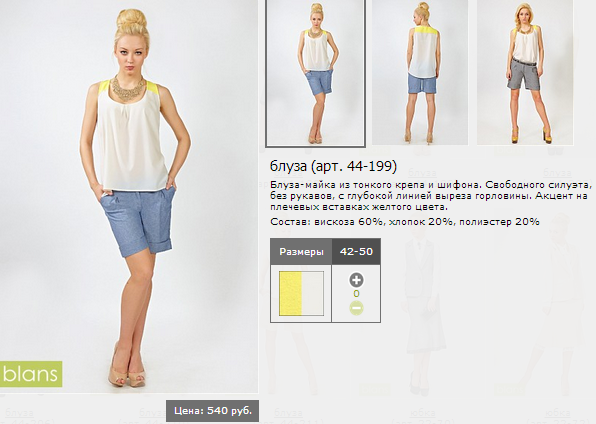Click the Цена: 540 руб. price label

coord(212,411)
